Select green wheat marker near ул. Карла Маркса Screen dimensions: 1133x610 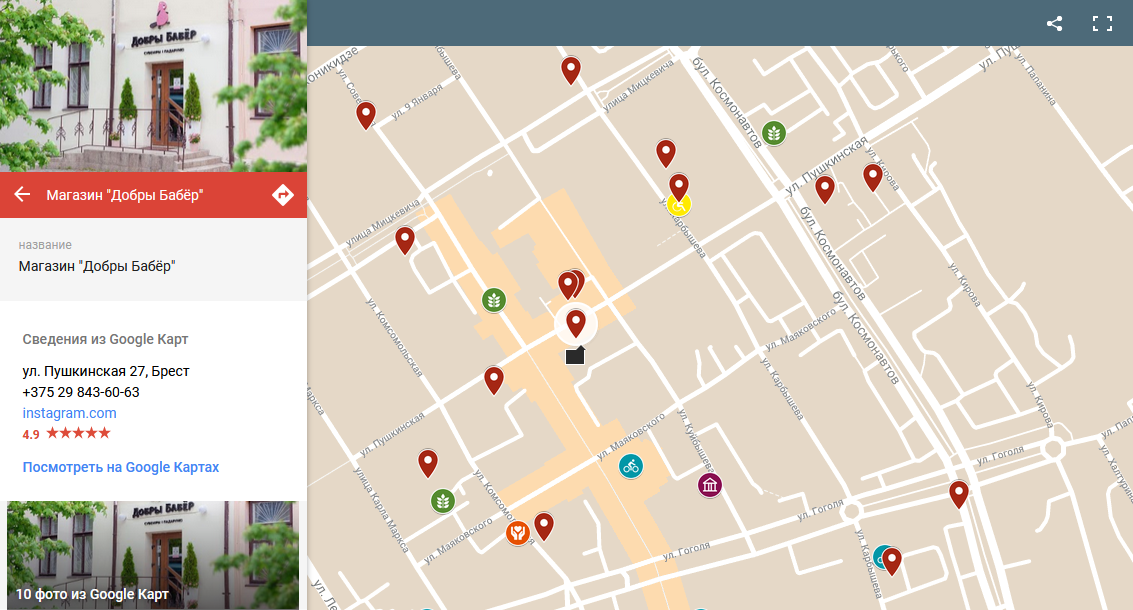tap(443, 500)
